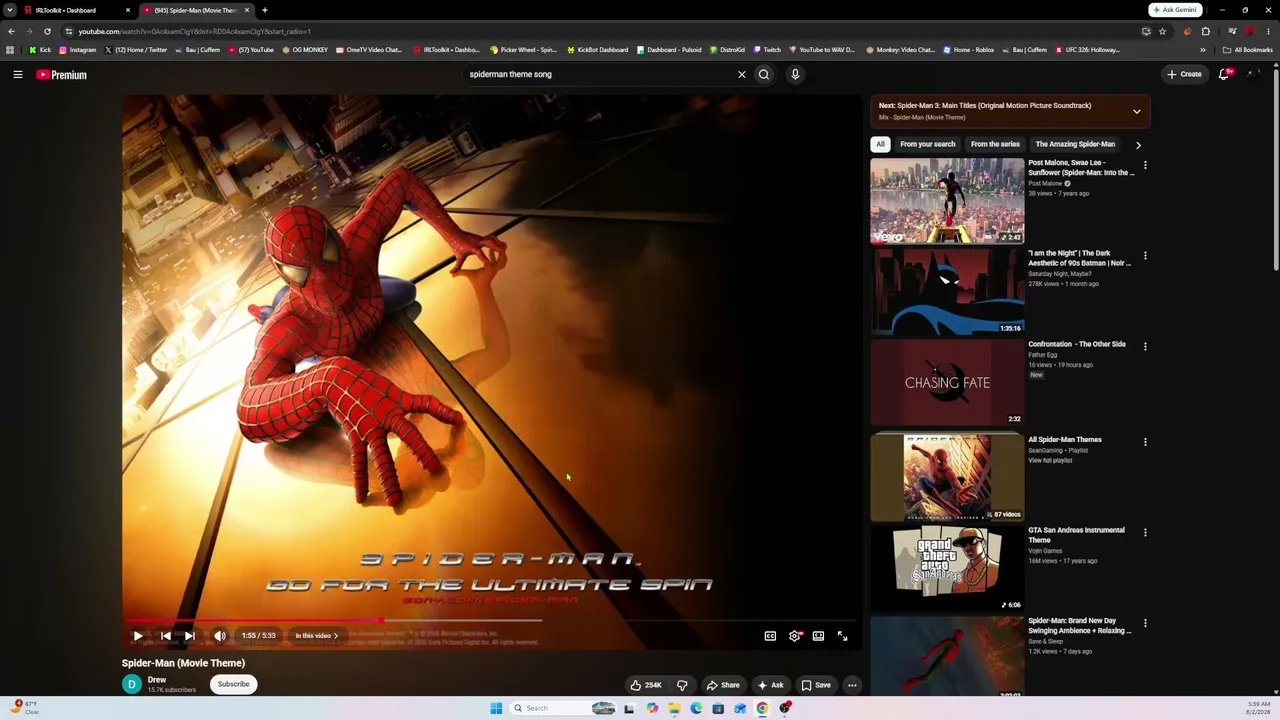Enter fullscreen video mode
The height and width of the screenshot is (720, 1280).
[842, 636]
